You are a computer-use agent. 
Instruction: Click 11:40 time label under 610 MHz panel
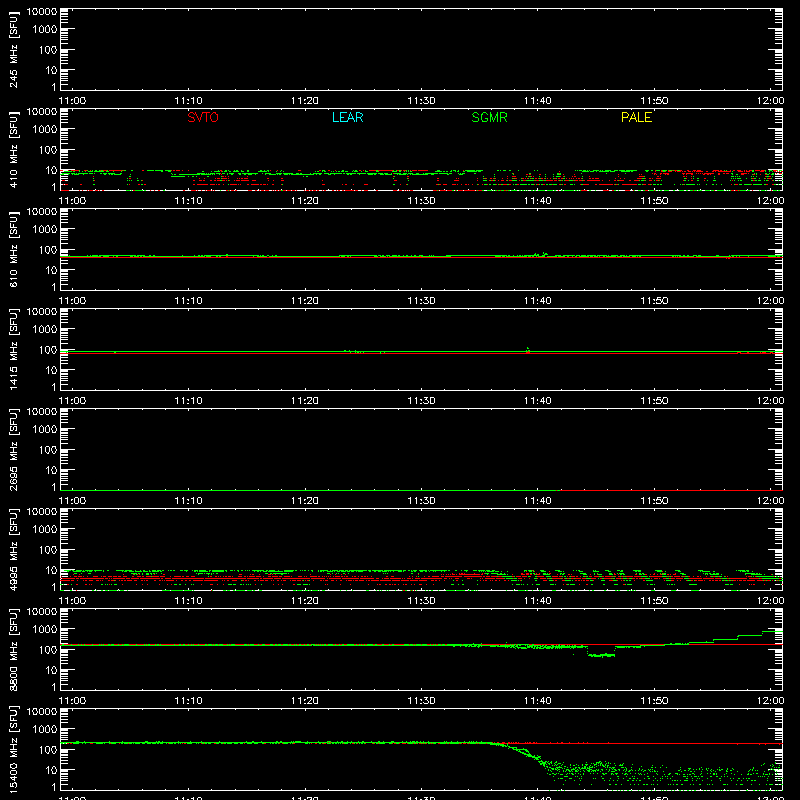coord(538,301)
